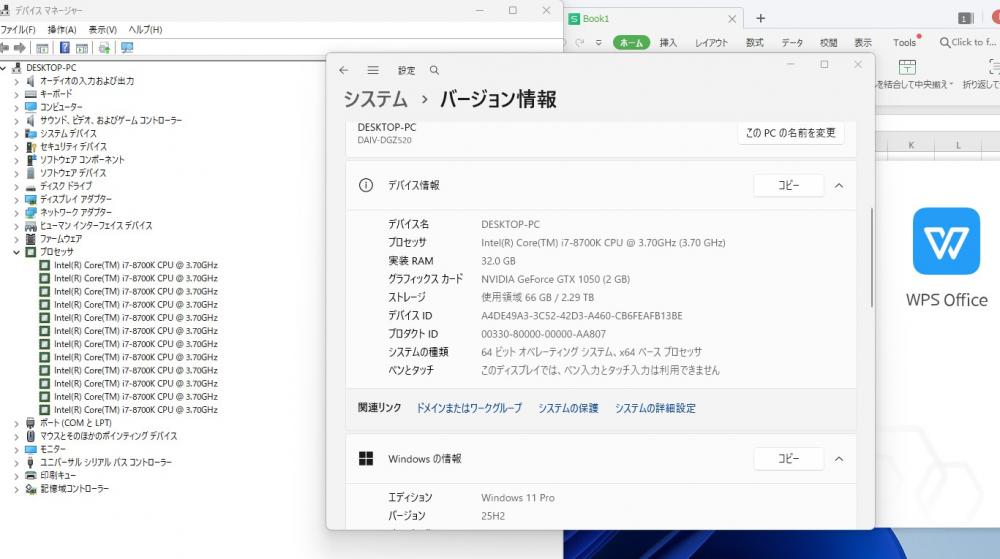The image size is (1000, 559).
Task: Click scan for hardware changes monitor icon
Action: click(127, 48)
